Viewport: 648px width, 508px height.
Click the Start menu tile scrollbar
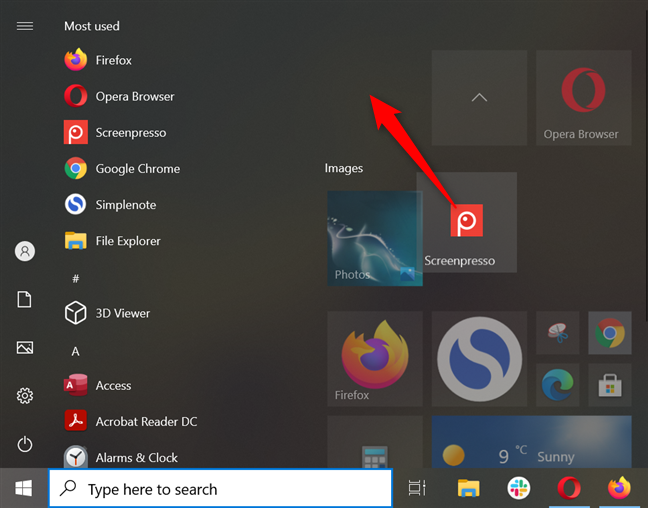pos(646,165)
